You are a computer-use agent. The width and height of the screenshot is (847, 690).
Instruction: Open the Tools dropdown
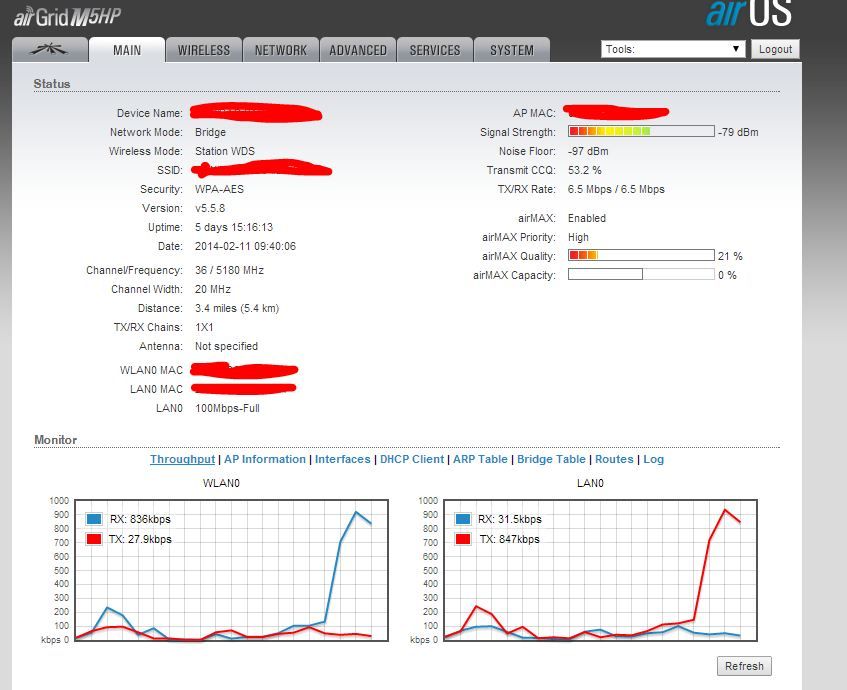click(673, 49)
